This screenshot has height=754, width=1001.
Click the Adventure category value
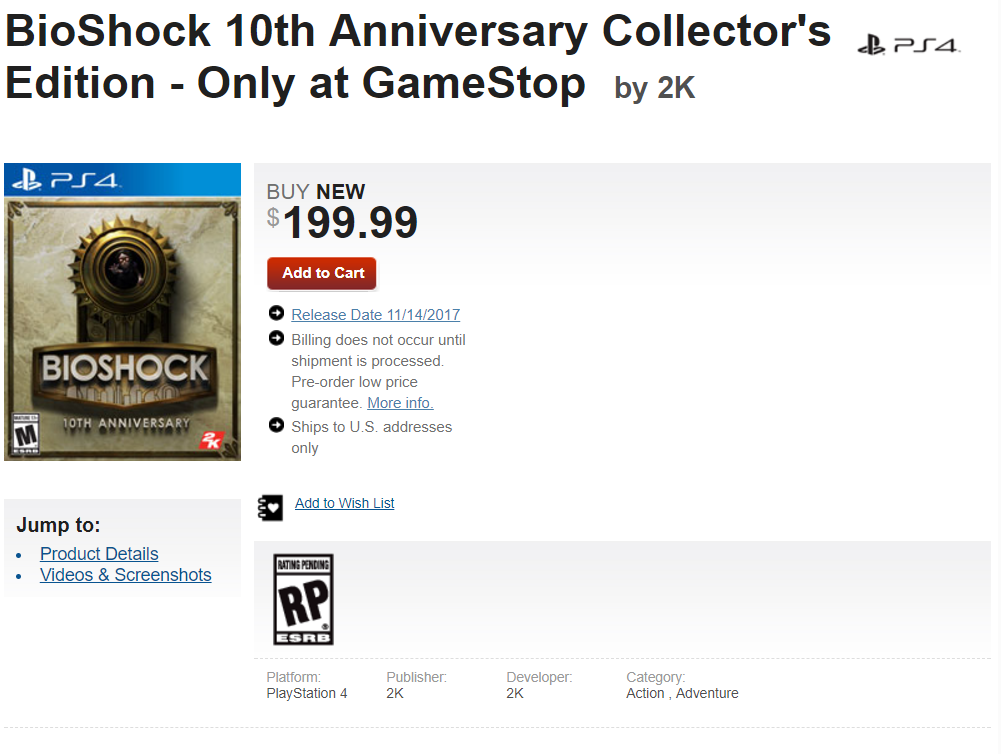coord(707,693)
